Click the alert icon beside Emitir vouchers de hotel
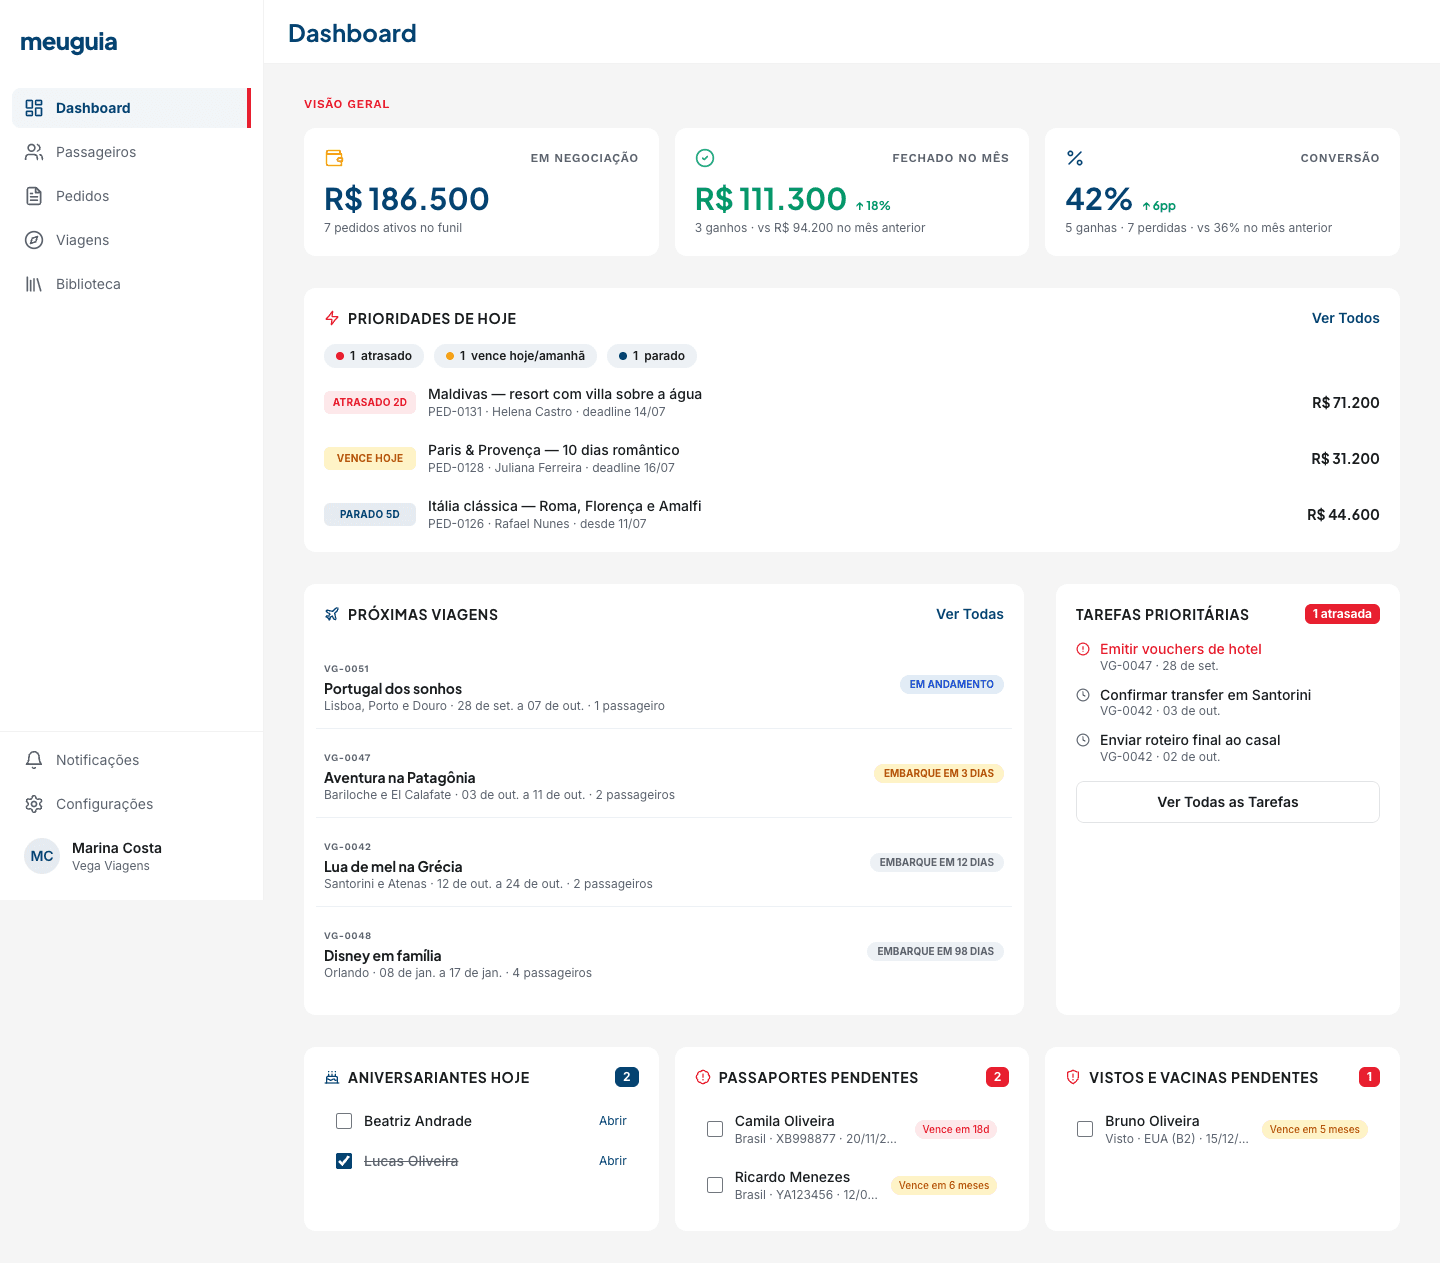Screen dimensions: 1440x1263 pyautogui.click(x=1083, y=649)
